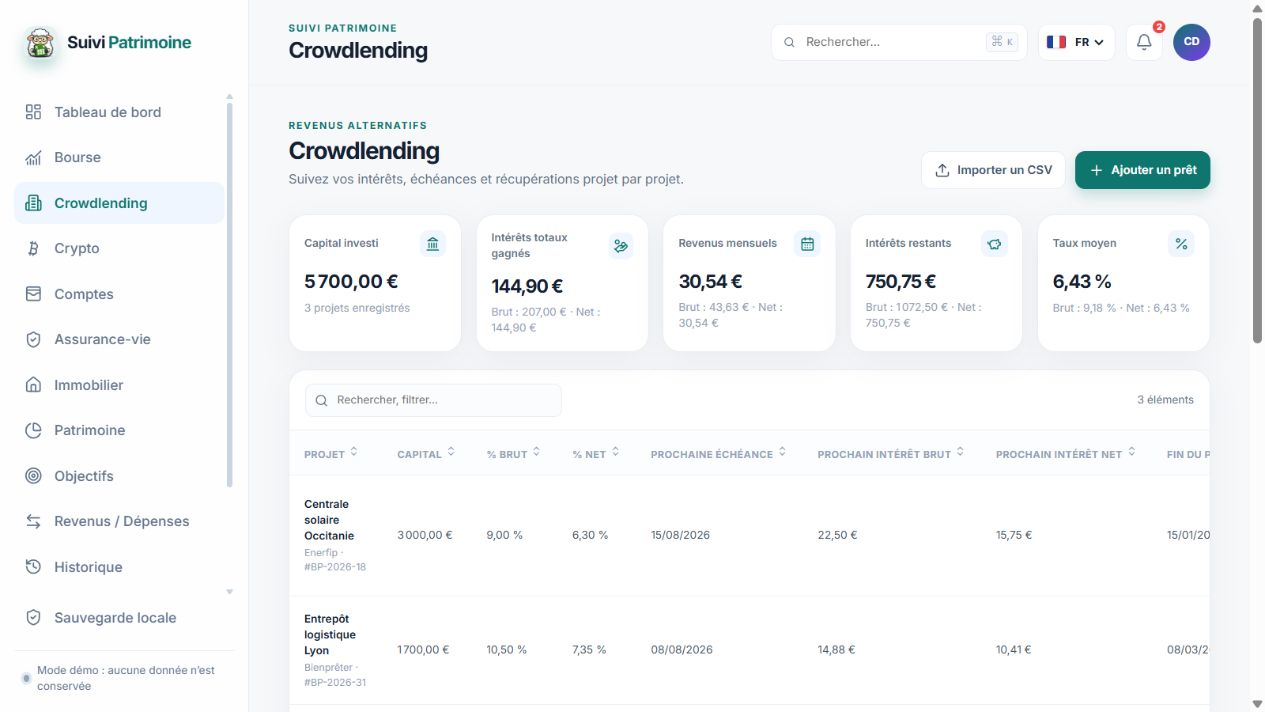The height and width of the screenshot is (712, 1265).
Task: Click the piggy bank icon on Intérêts restants
Action: click(994, 244)
